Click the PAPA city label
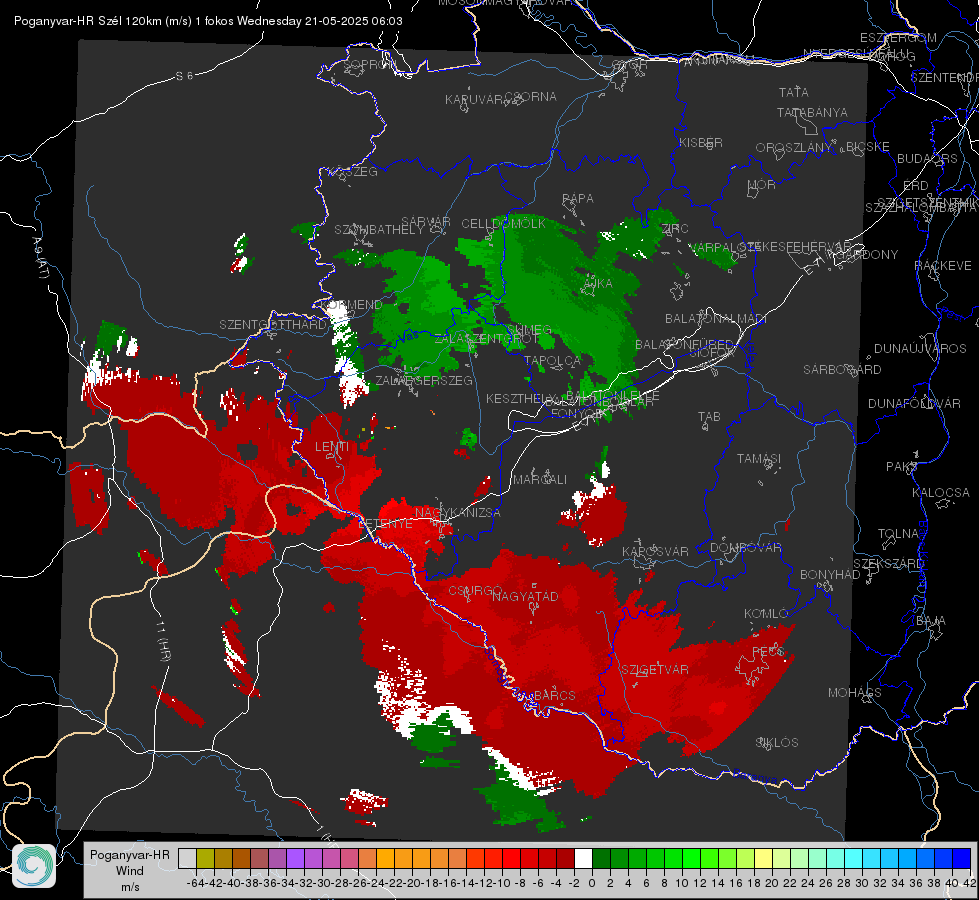The height and width of the screenshot is (900, 979). (x=578, y=198)
